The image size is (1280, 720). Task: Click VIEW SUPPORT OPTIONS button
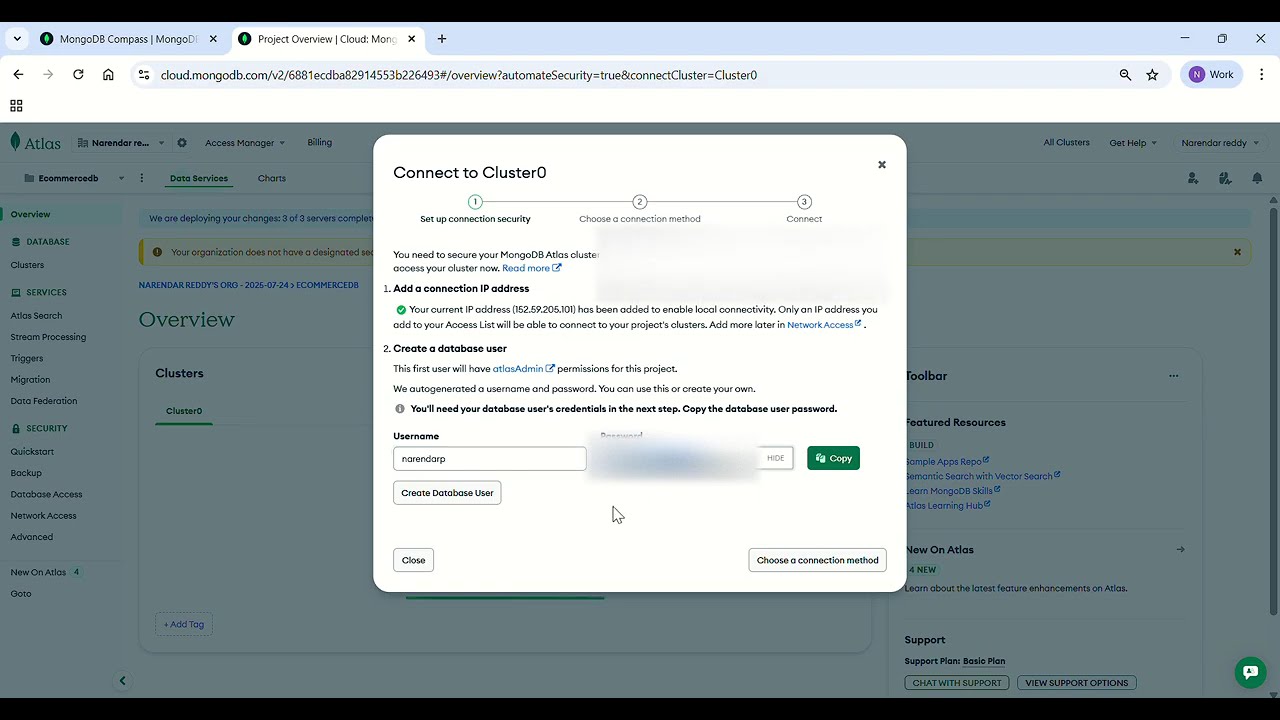[x=1076, y=683]
